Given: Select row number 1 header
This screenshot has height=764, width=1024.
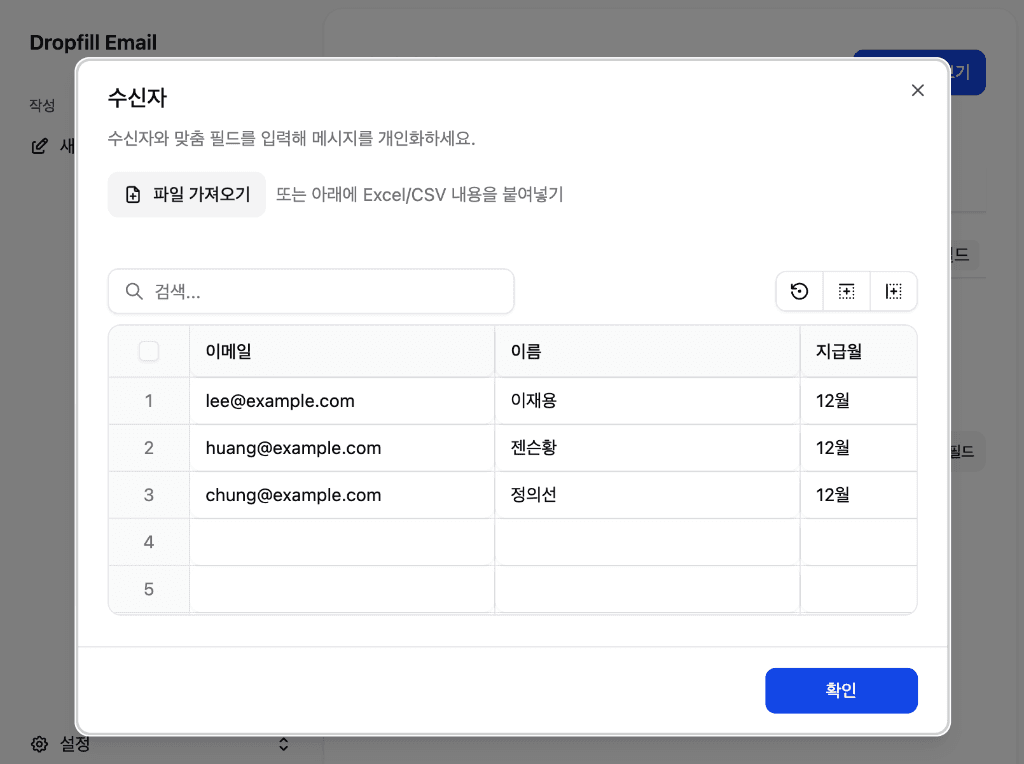Looking at the screenshot, I should tap(149, 401).
